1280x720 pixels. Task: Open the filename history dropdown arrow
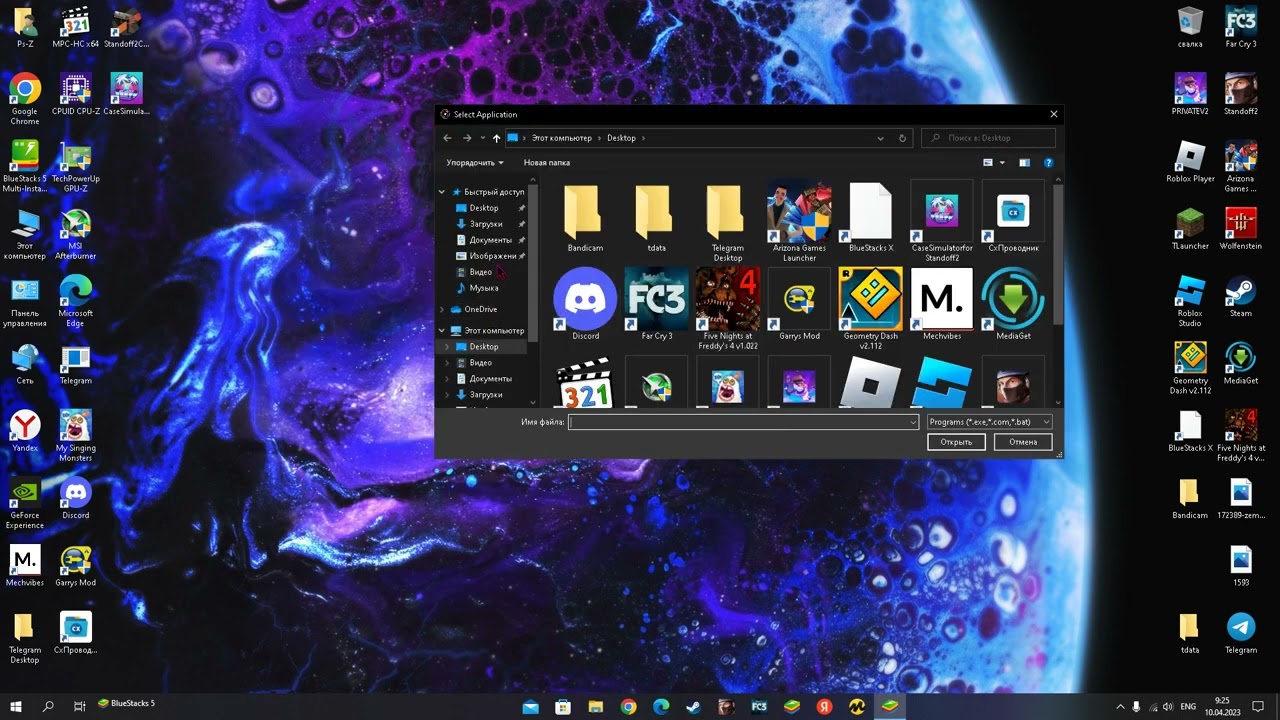click(x=913, y=422)
